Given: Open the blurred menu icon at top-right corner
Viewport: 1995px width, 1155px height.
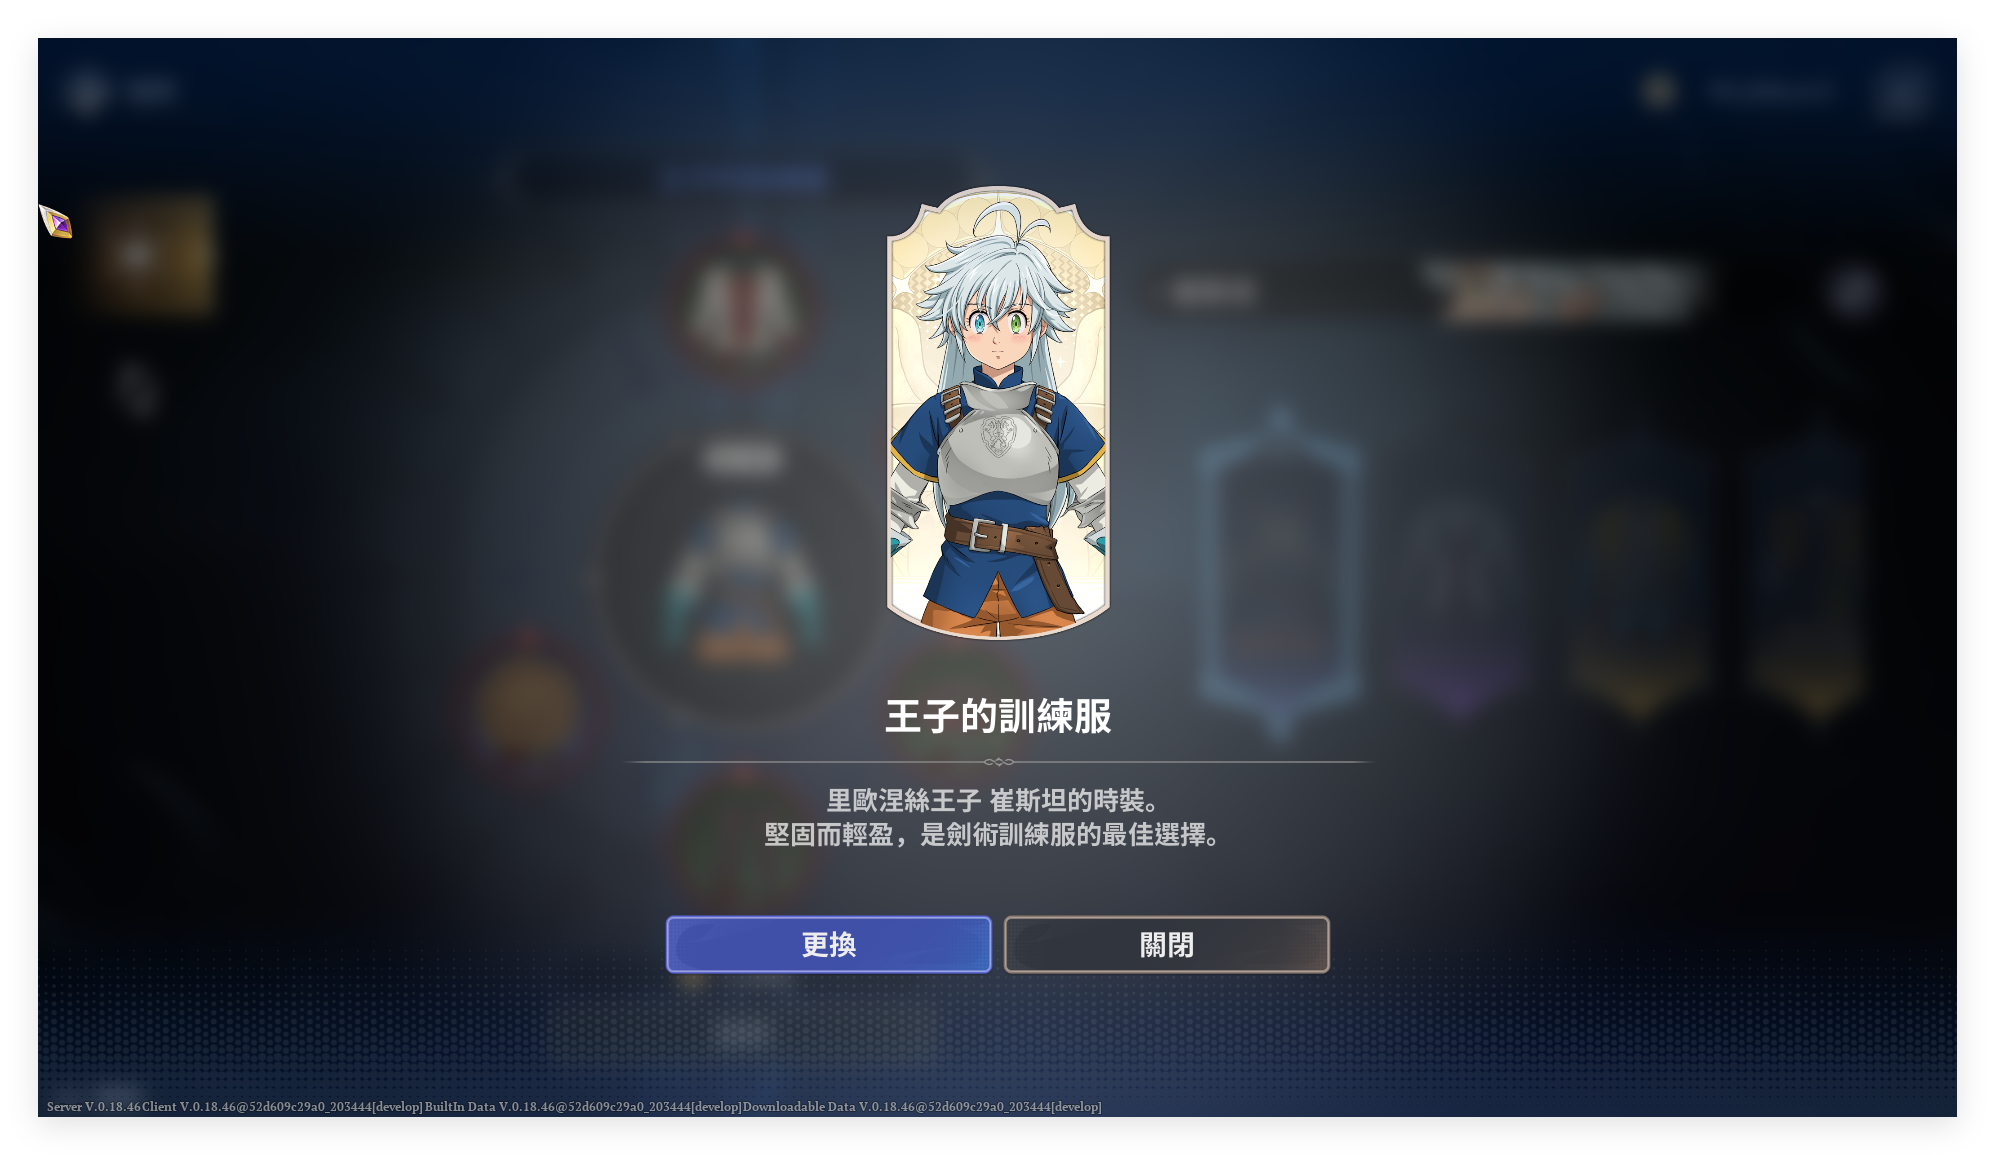Looking at the screenshot, I should (1899, 93).
